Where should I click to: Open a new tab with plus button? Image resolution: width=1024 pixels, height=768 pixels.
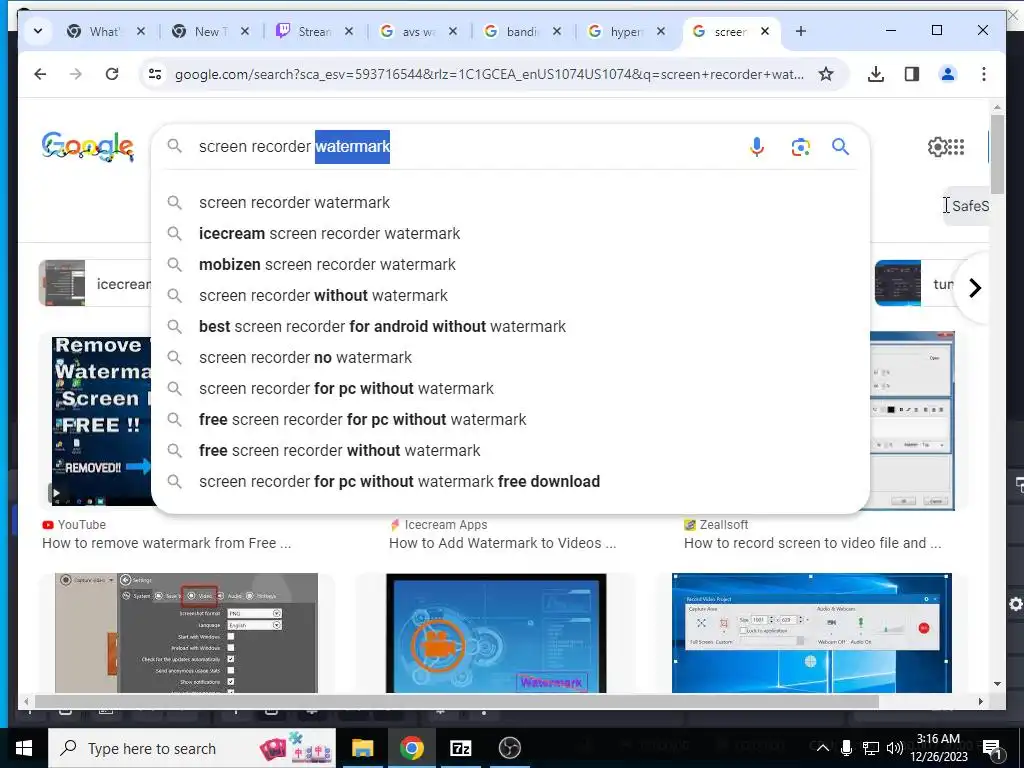tap(801, 31)
